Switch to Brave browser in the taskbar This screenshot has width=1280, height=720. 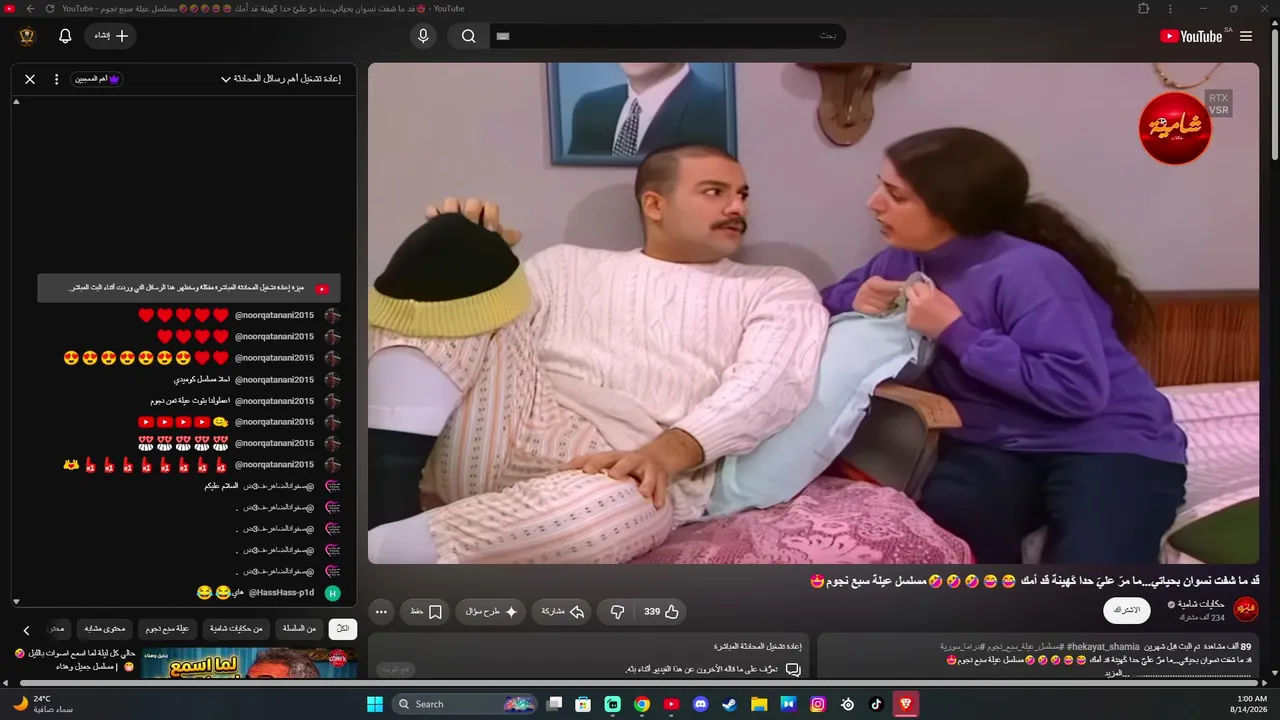click(x=906, y=704)
